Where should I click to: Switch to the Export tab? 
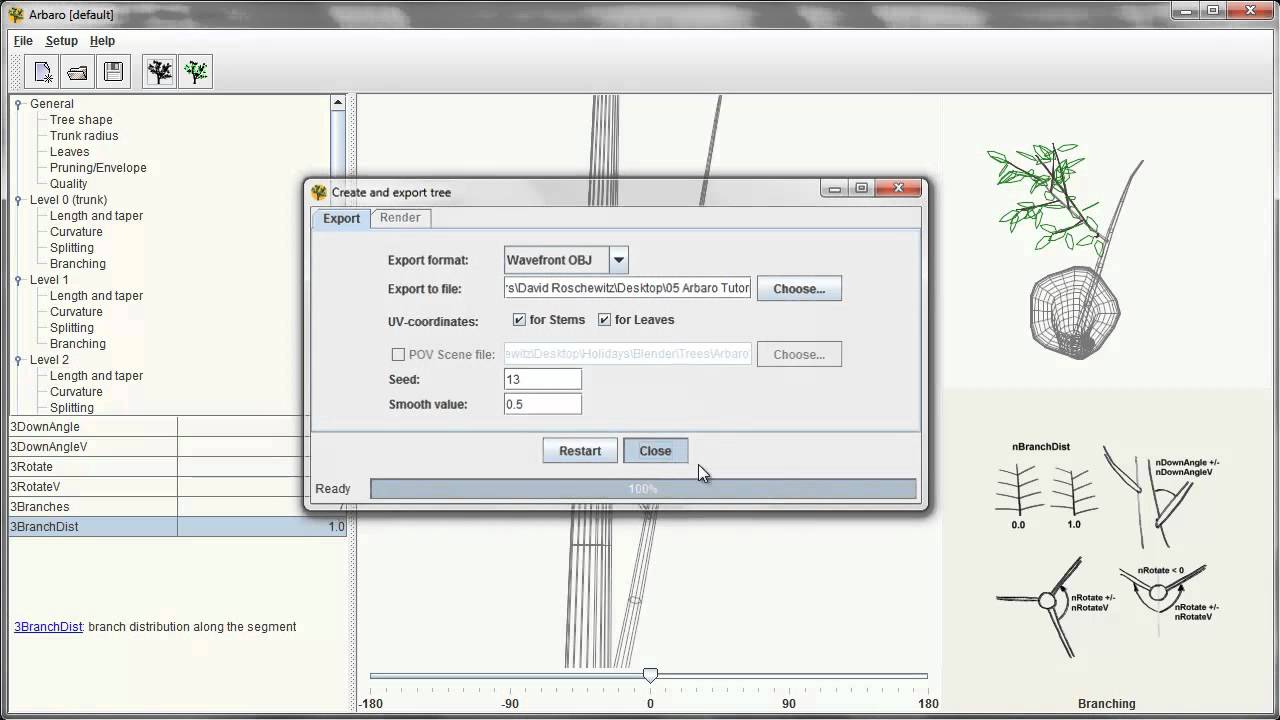(x=341, y=218)
